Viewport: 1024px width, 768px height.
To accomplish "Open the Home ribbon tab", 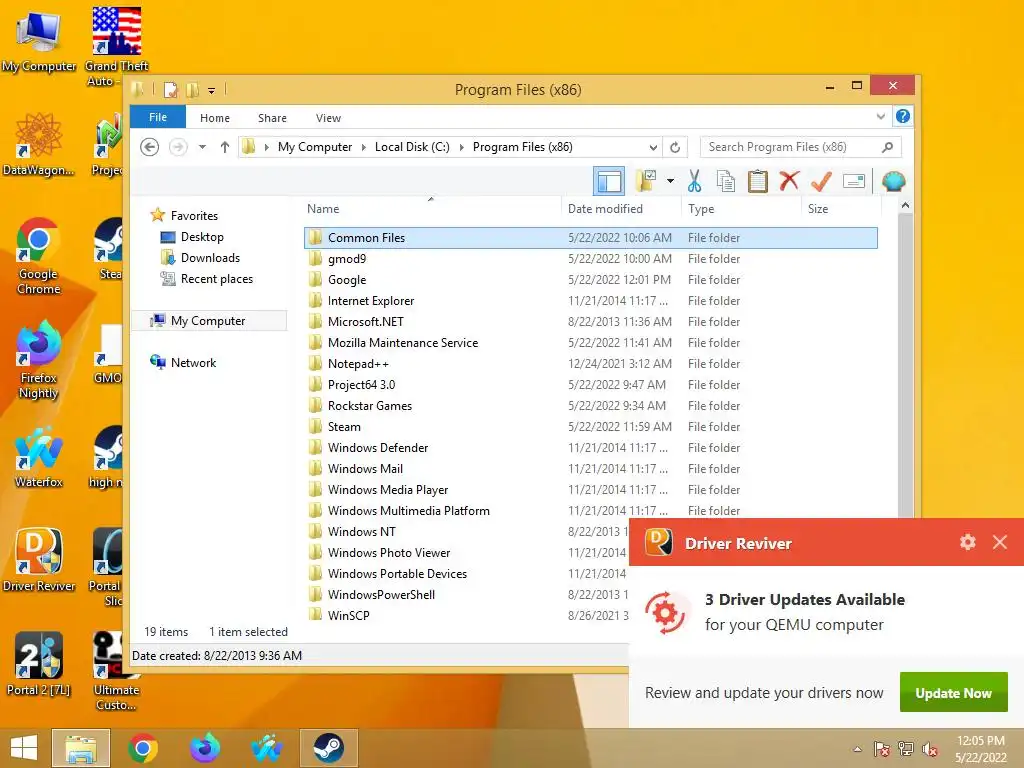I will tap(215, 118).
